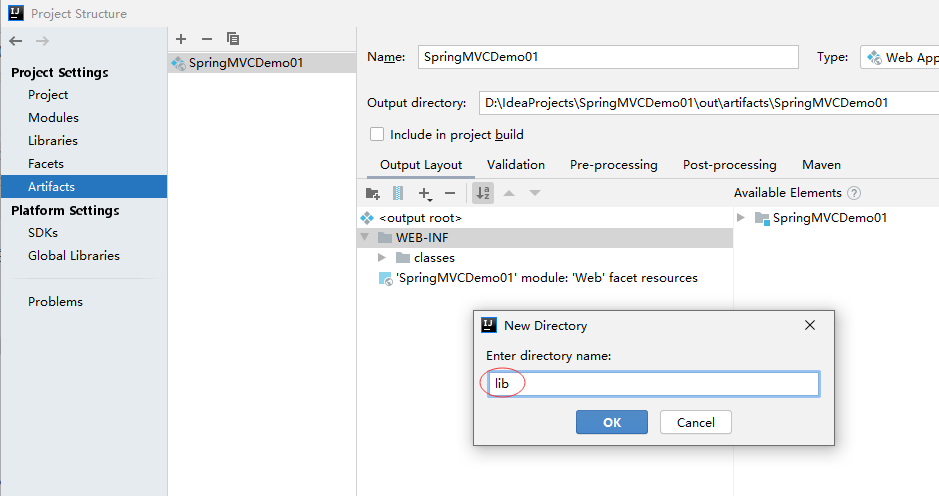The image size is (939, 496).
Task: Click the Create Archive toolbar icon
Action: (398, 193)
